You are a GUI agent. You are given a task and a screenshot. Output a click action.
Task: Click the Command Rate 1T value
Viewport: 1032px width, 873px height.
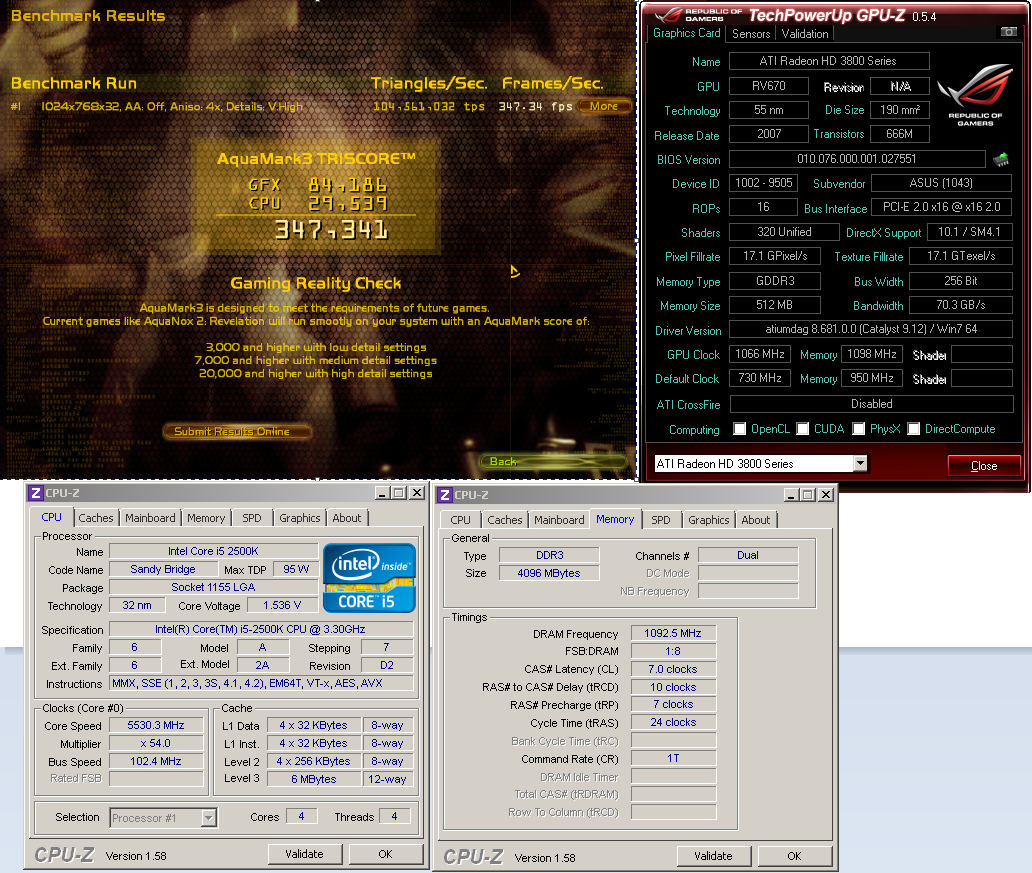673,758
